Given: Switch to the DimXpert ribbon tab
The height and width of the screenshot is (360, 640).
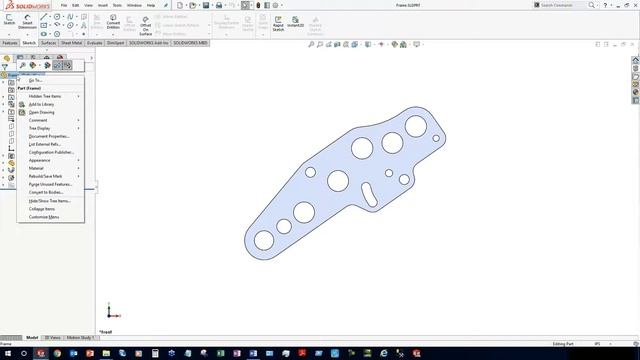Looking at the screenshot, I should point(116,43).
